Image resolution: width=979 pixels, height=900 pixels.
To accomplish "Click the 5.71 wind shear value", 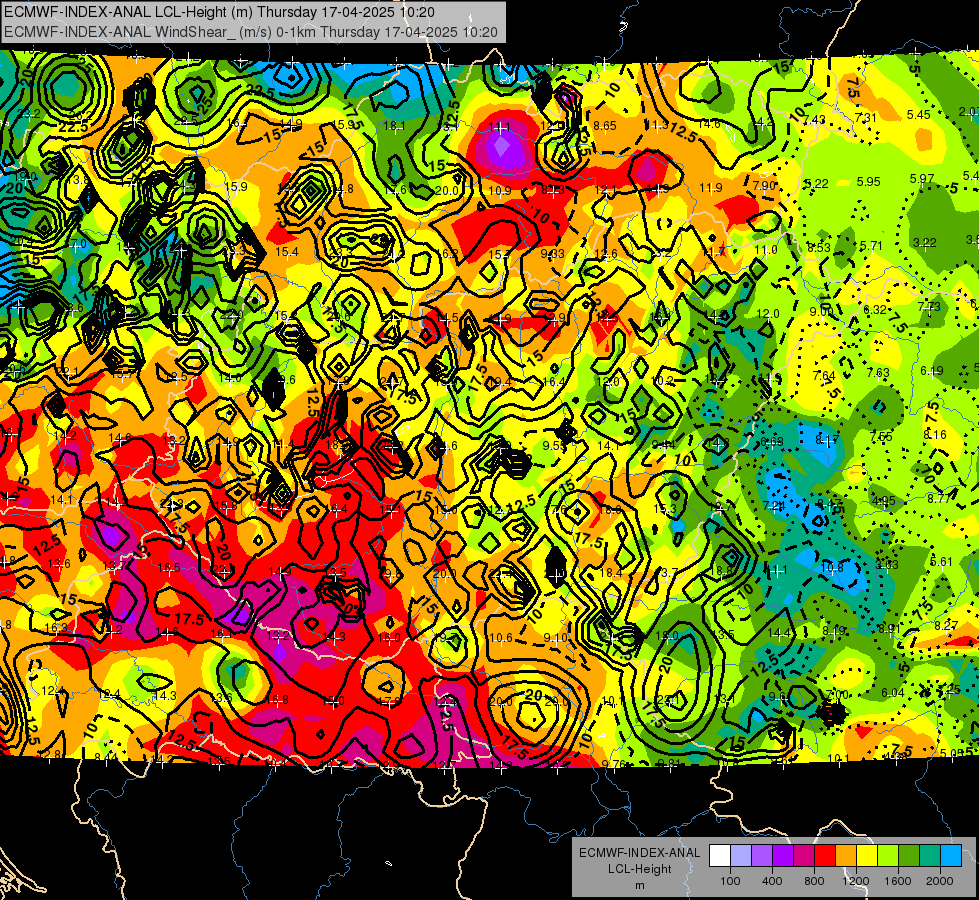I will [x=871, y=245].
